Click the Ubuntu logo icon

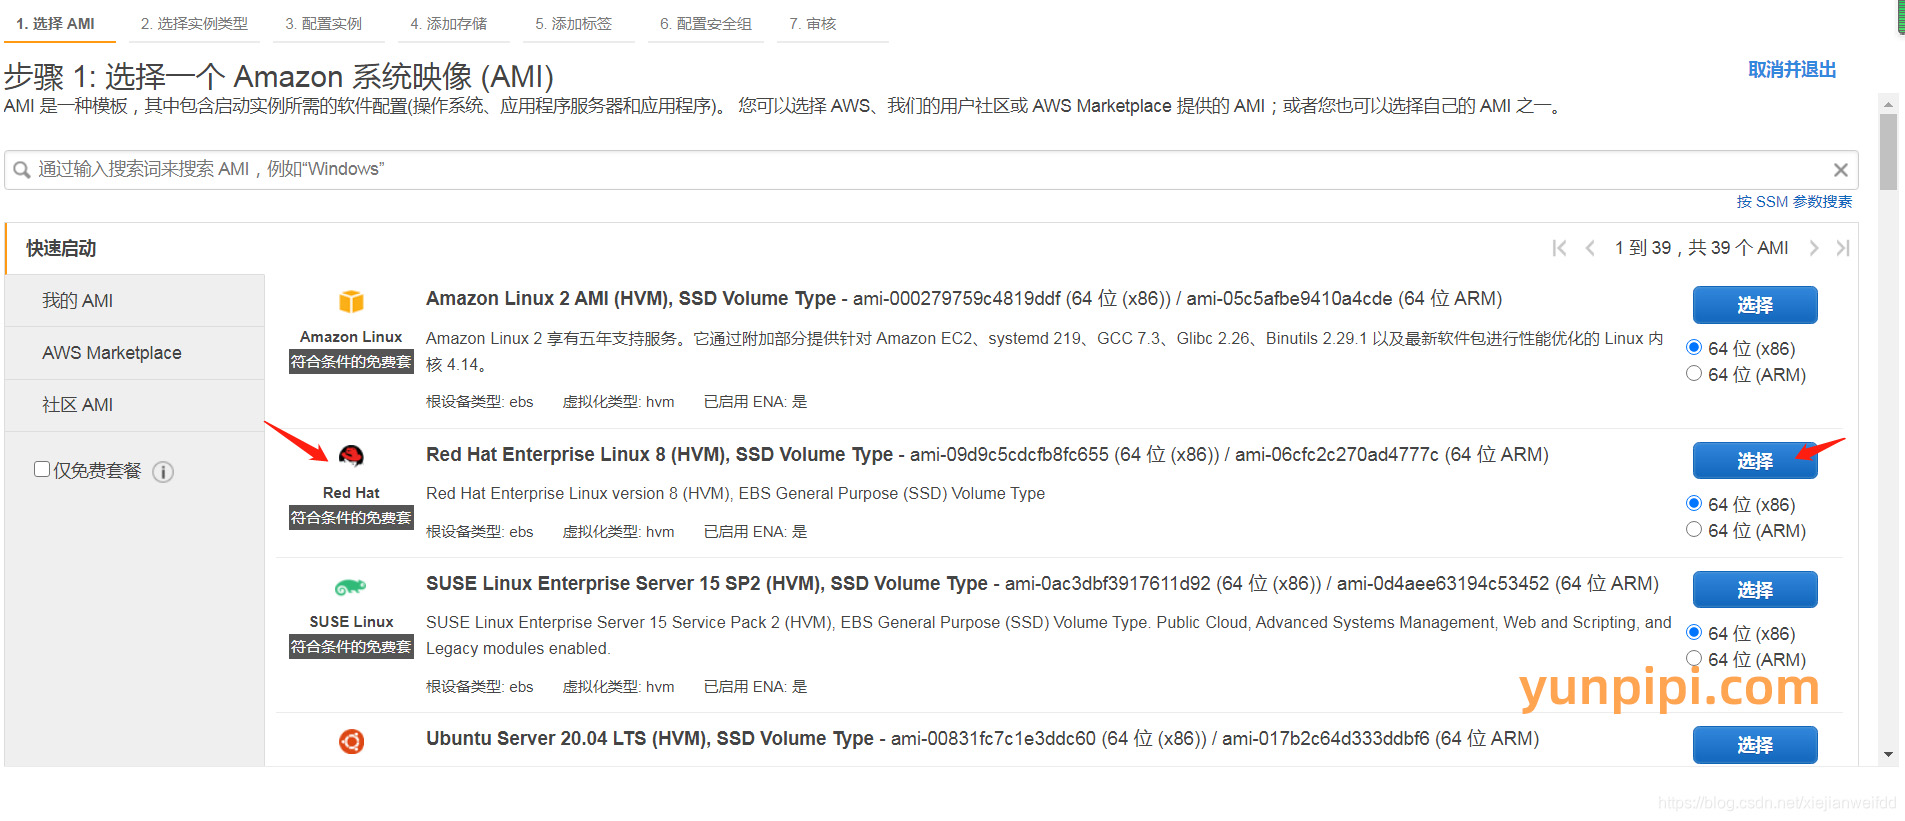(x=351, y=741)
